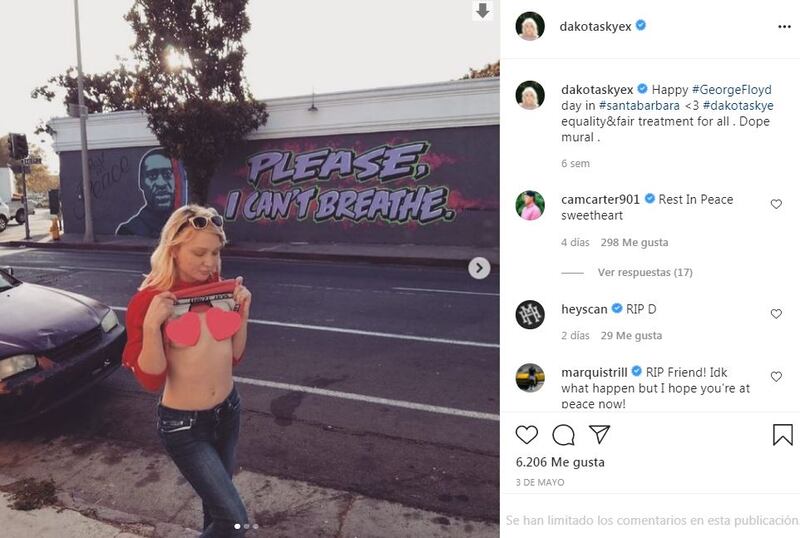Open dakotaskyex profile from the header username
This screenshot has height=538, width=800.
pyautogui.click(x=595, y=27)
